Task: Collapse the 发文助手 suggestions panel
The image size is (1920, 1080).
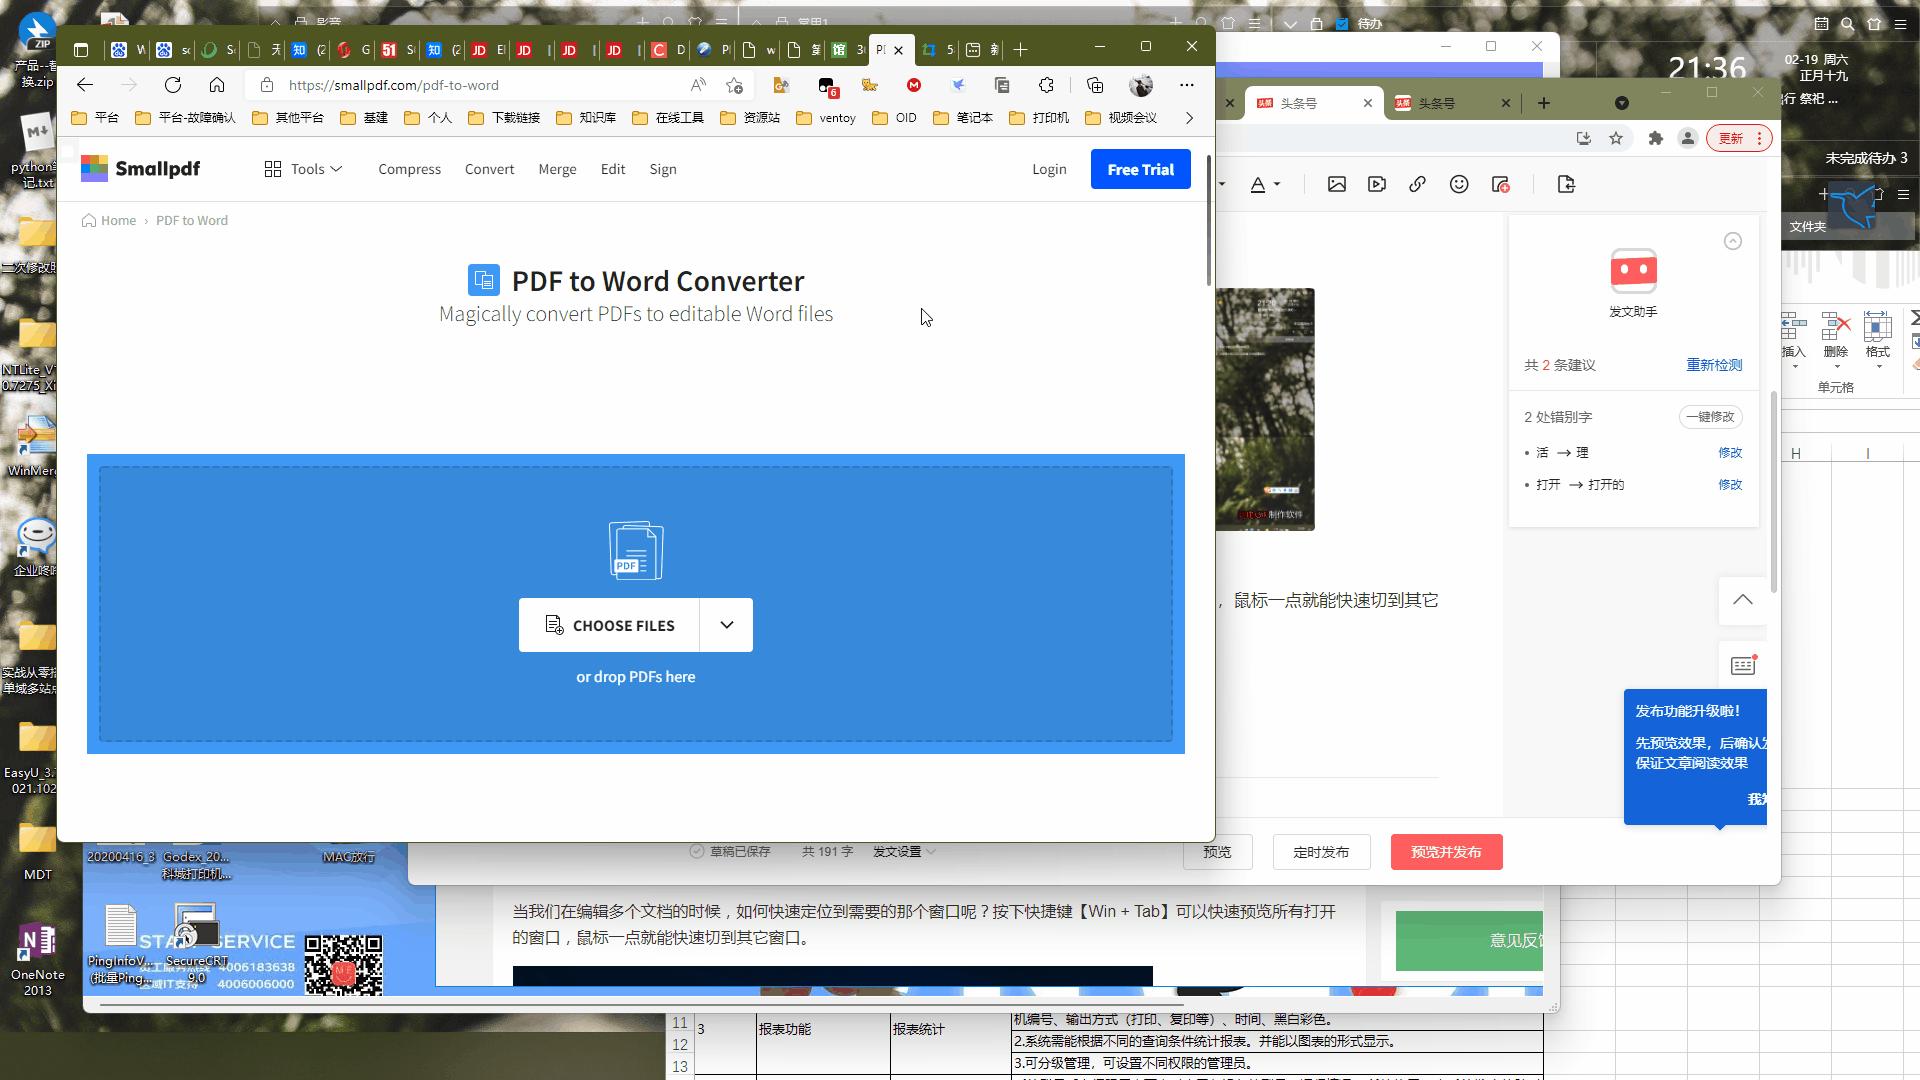Action: (x=1732, y=240)
